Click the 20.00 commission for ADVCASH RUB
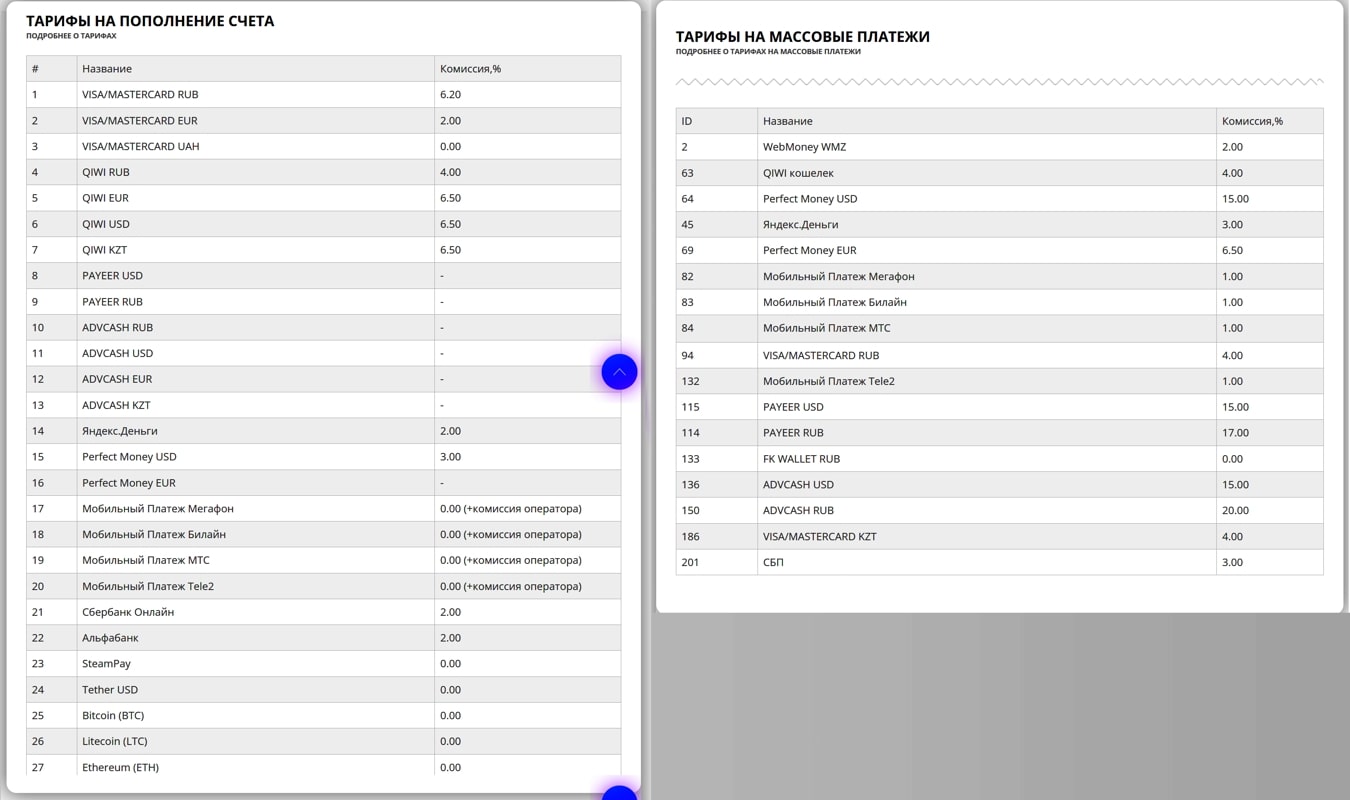The image size is (1350, 800). [1235, 511]
